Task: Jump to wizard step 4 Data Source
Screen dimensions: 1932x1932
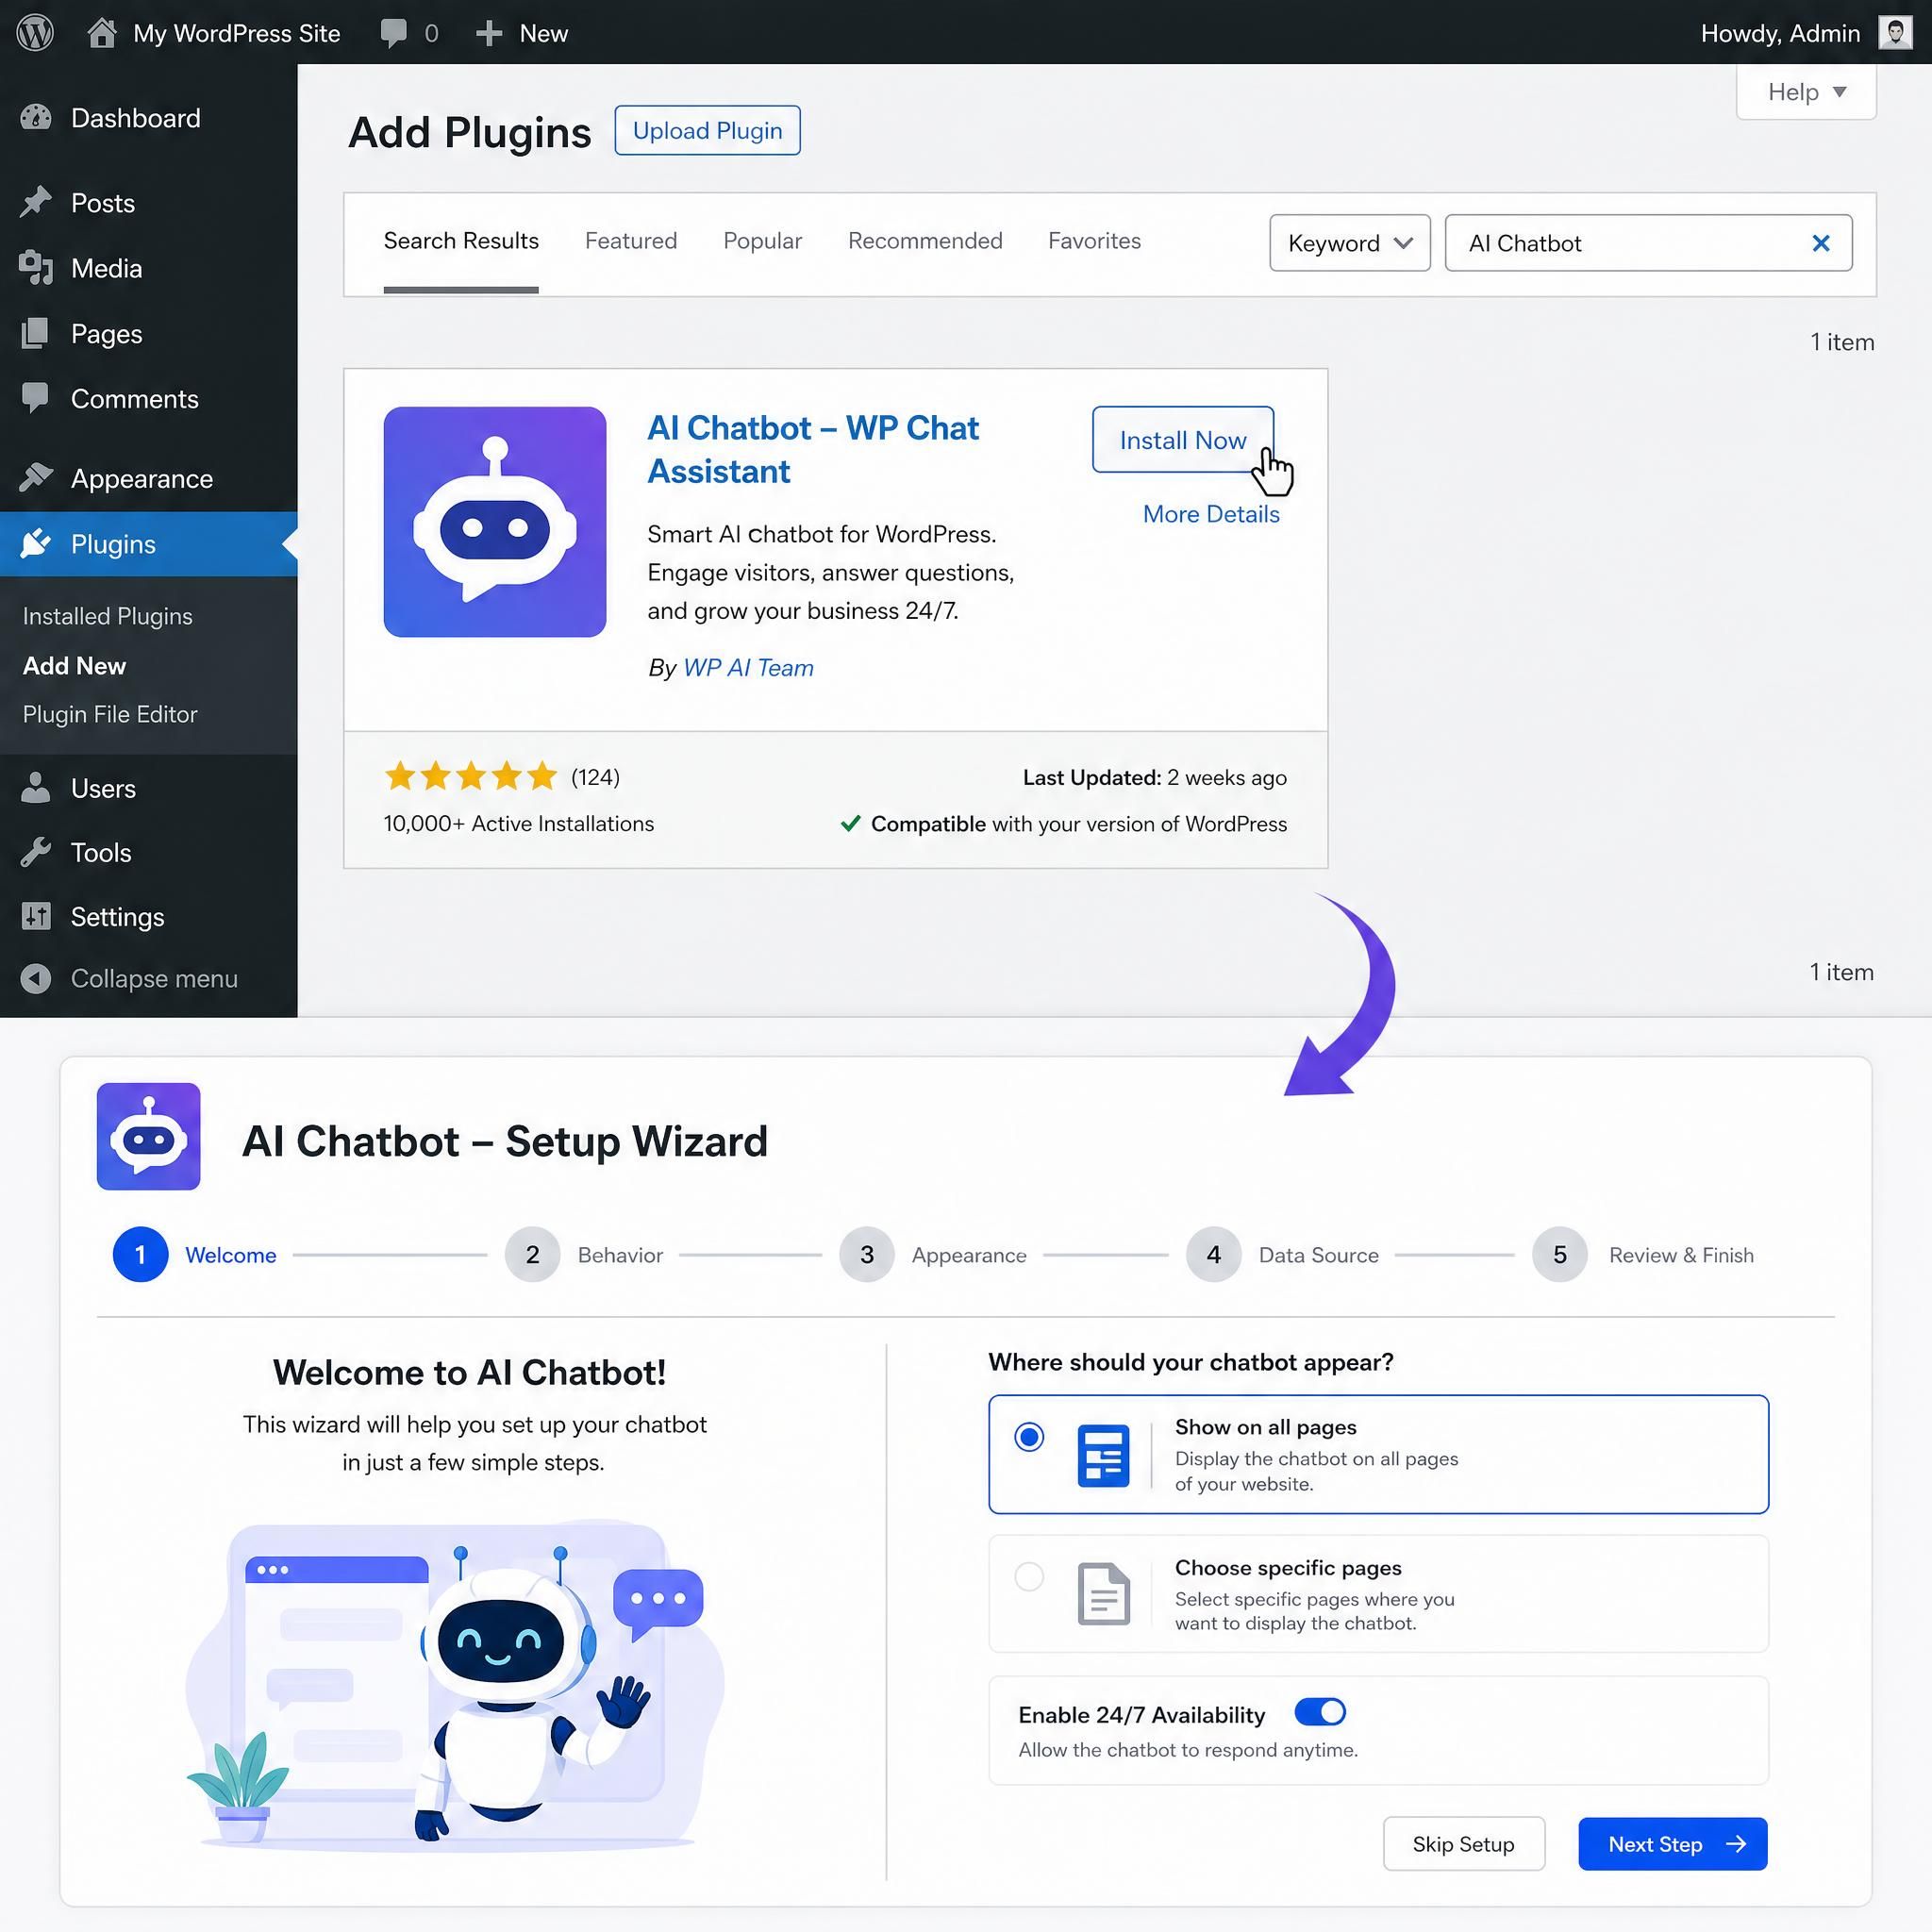Action: point(1283,1255)
